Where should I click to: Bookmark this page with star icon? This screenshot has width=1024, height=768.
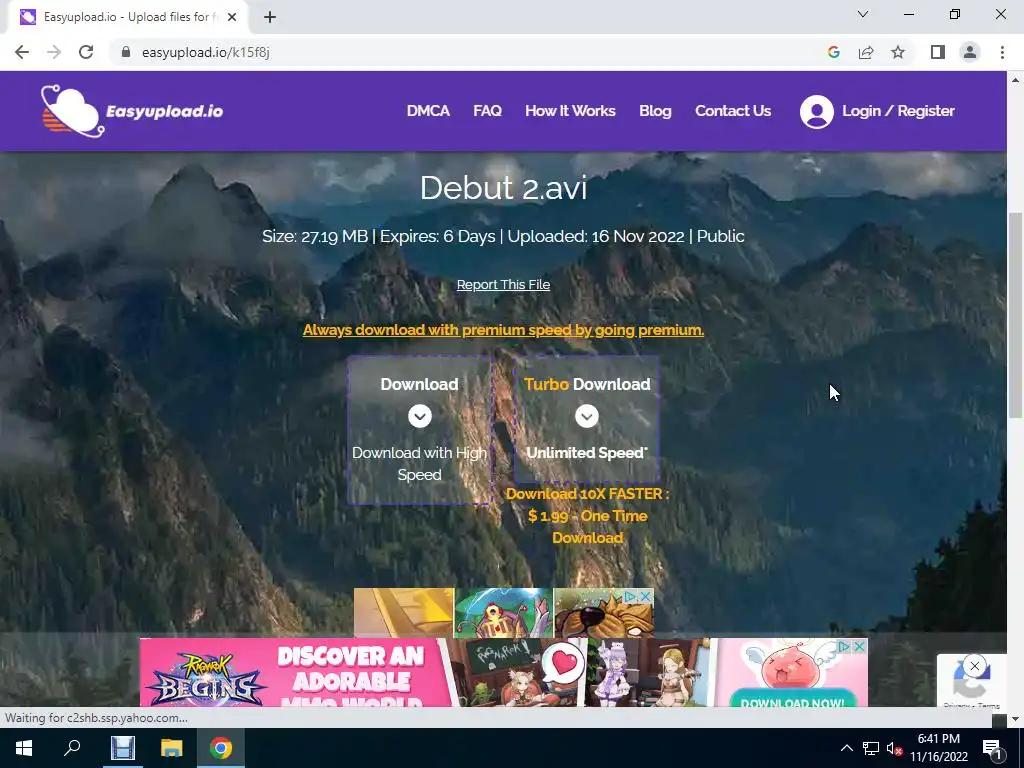tap(898, 52)
